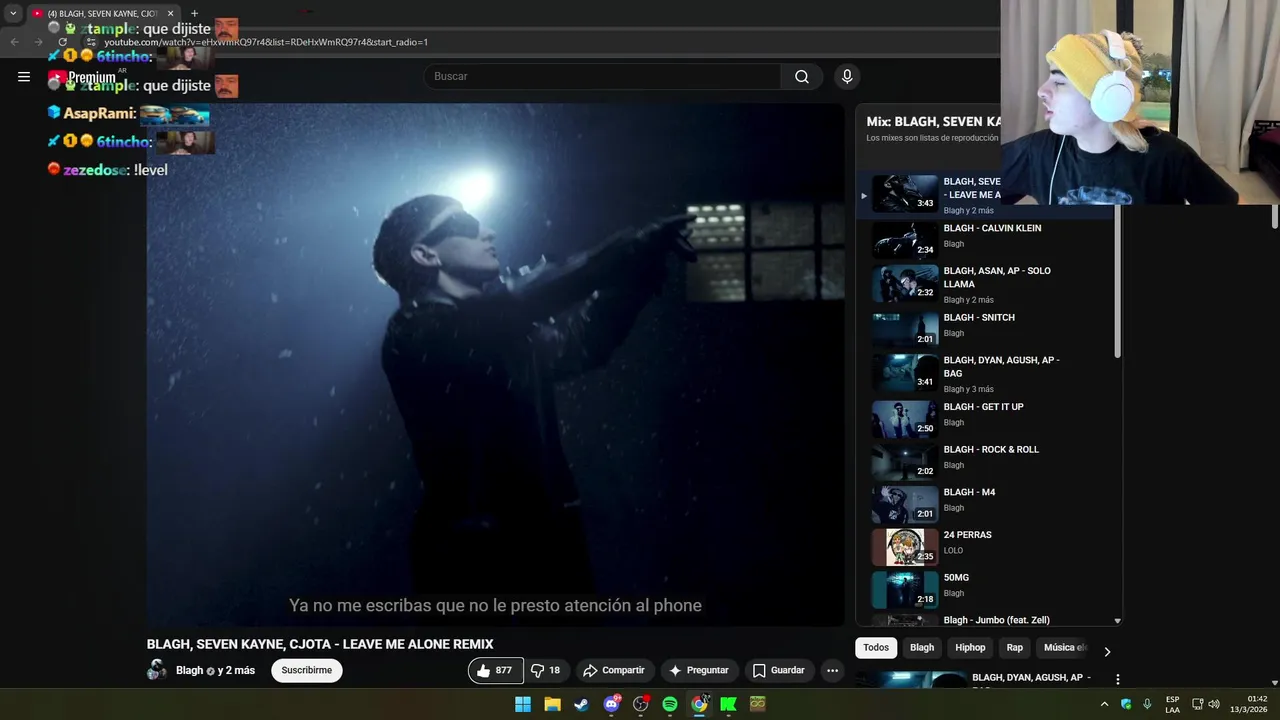Select the Música electrónica filter chip

pos(1064,648)
